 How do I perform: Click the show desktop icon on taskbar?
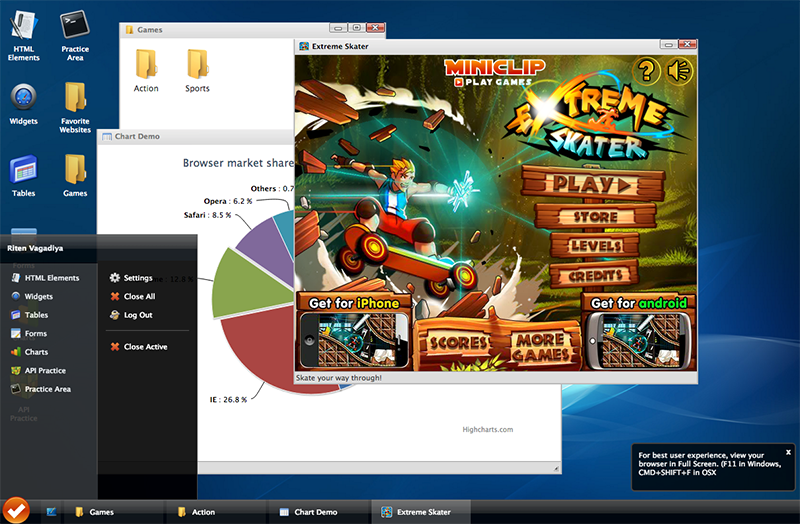(x=52, y=512)
